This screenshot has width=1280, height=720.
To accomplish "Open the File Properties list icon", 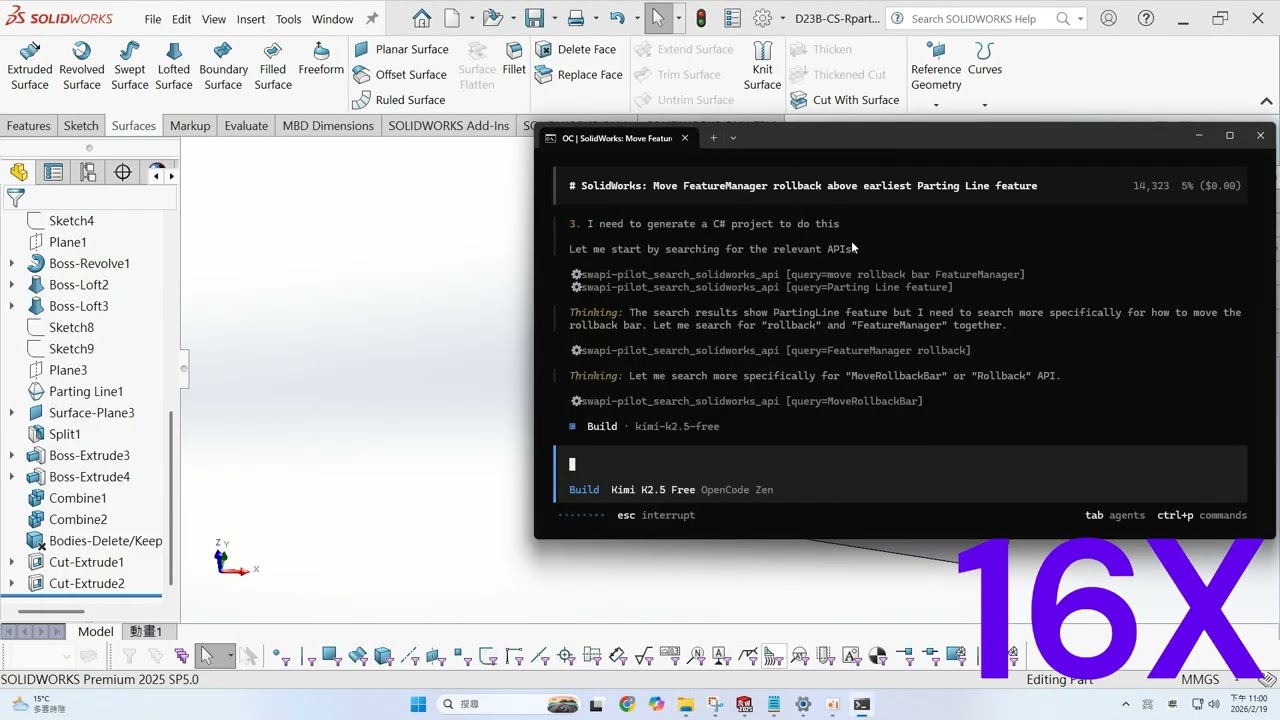I will pos(732,18).
